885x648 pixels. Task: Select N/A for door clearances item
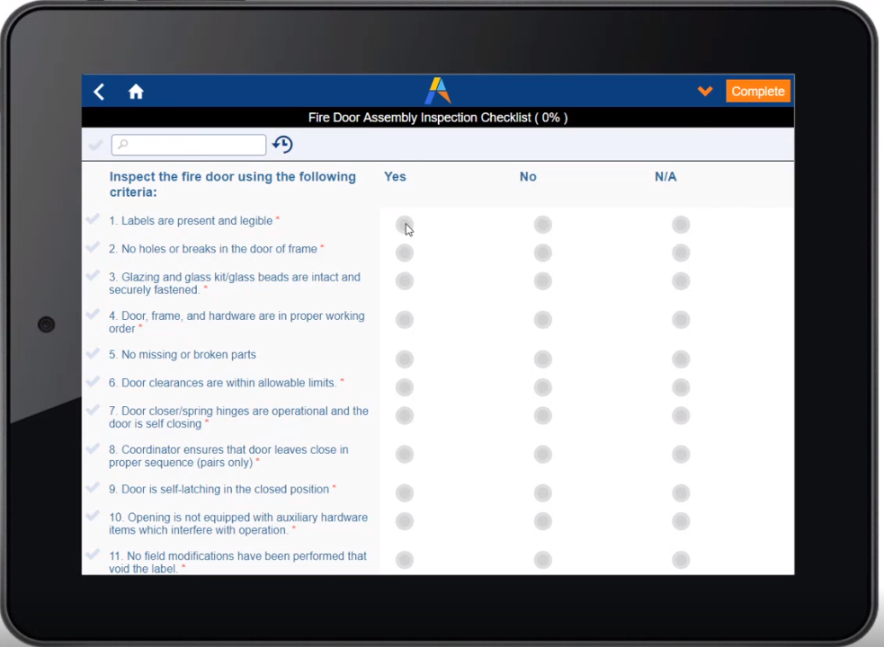(681, 387)
